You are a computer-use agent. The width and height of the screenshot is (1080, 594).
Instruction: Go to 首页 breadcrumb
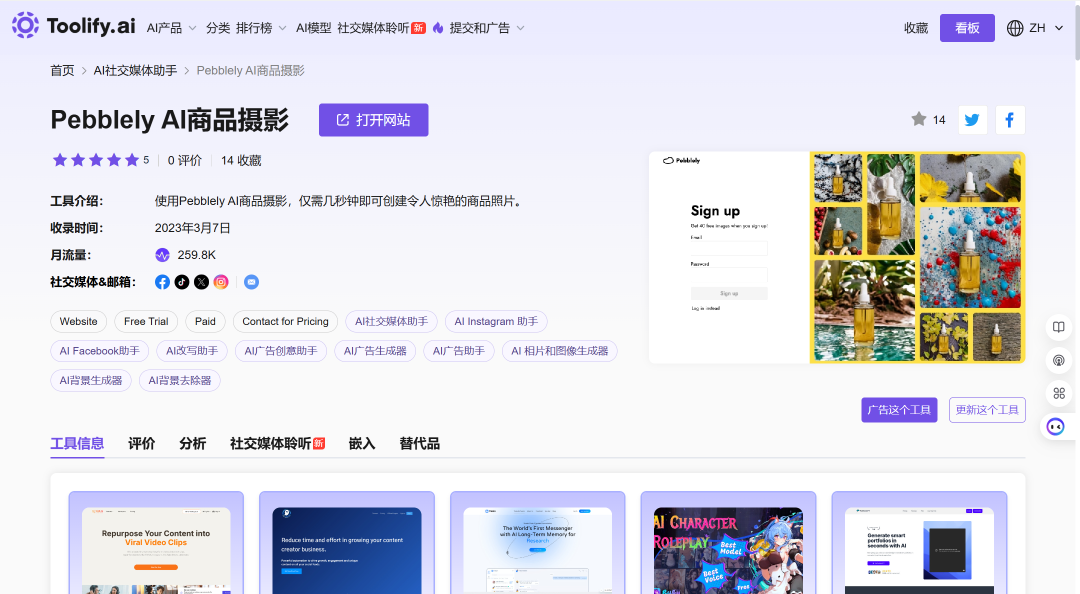coord(62,70)
